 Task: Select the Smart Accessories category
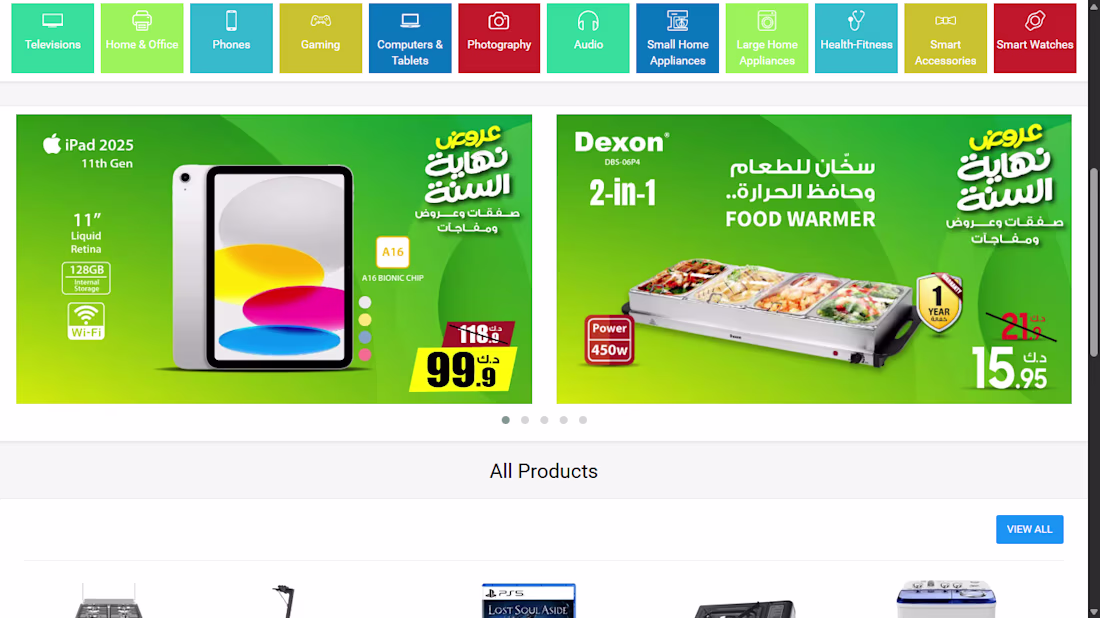point(945,38)
